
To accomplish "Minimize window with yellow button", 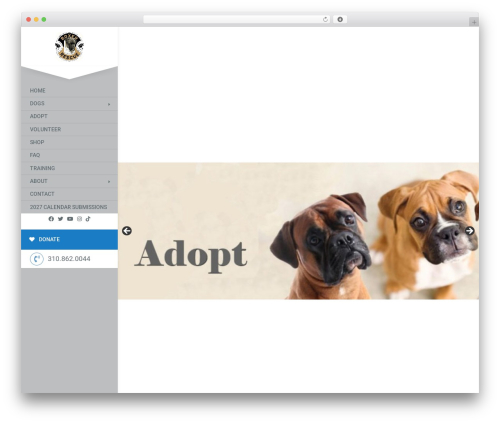I will [x=36, y=20].
